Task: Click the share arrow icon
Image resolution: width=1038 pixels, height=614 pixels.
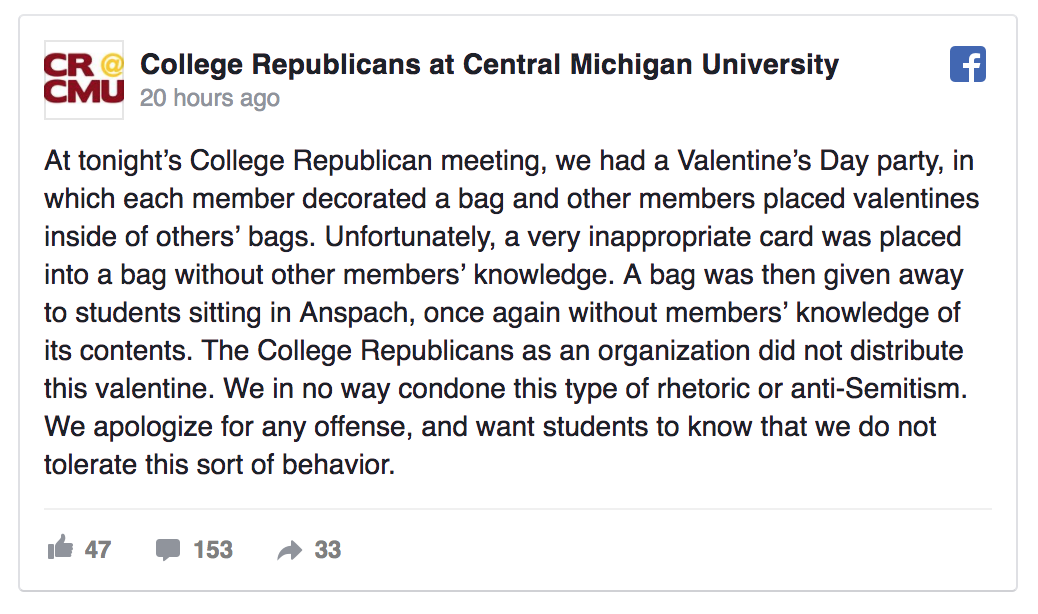Action: click(x=289, y=550)
